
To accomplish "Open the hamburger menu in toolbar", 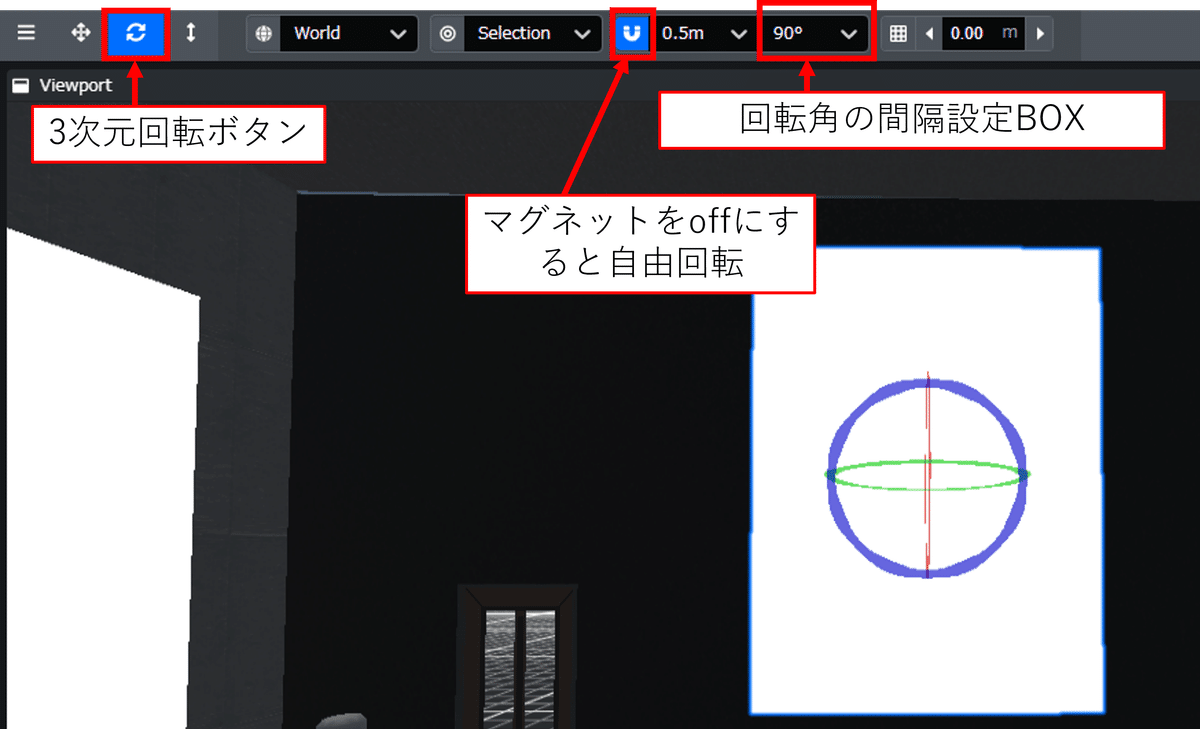I will (27, 33).
